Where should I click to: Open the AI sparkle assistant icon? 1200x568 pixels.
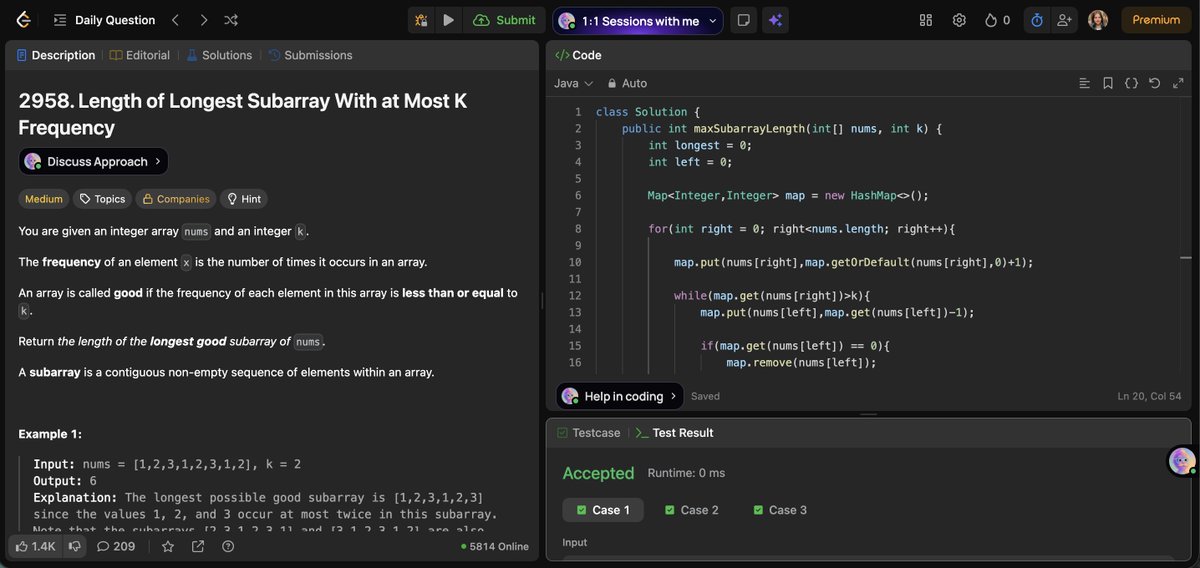774,20
